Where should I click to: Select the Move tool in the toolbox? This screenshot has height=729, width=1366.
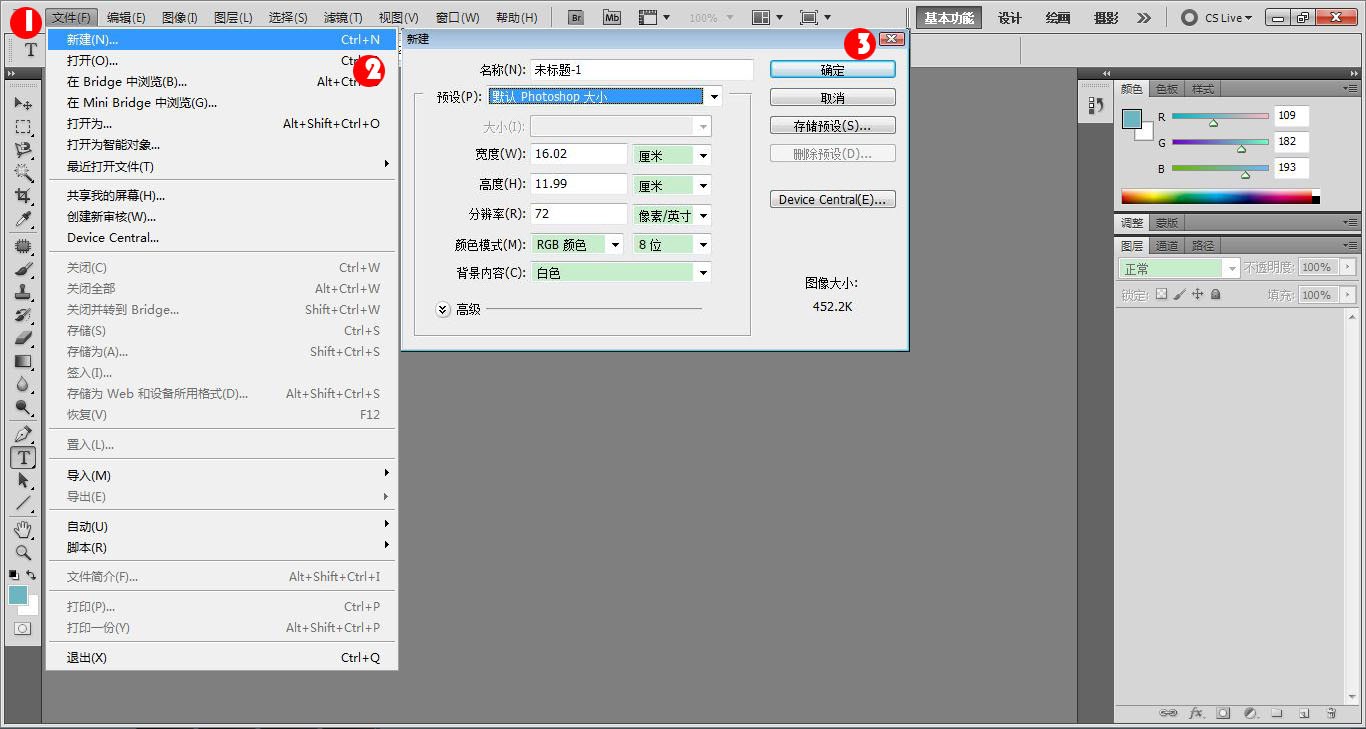(23, 104)
